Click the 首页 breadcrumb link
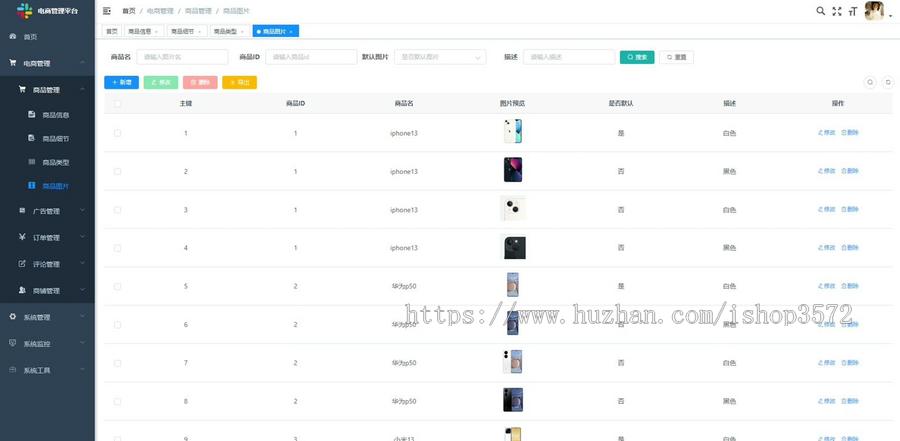Viewport: 900px width, 441px height. 129,11
